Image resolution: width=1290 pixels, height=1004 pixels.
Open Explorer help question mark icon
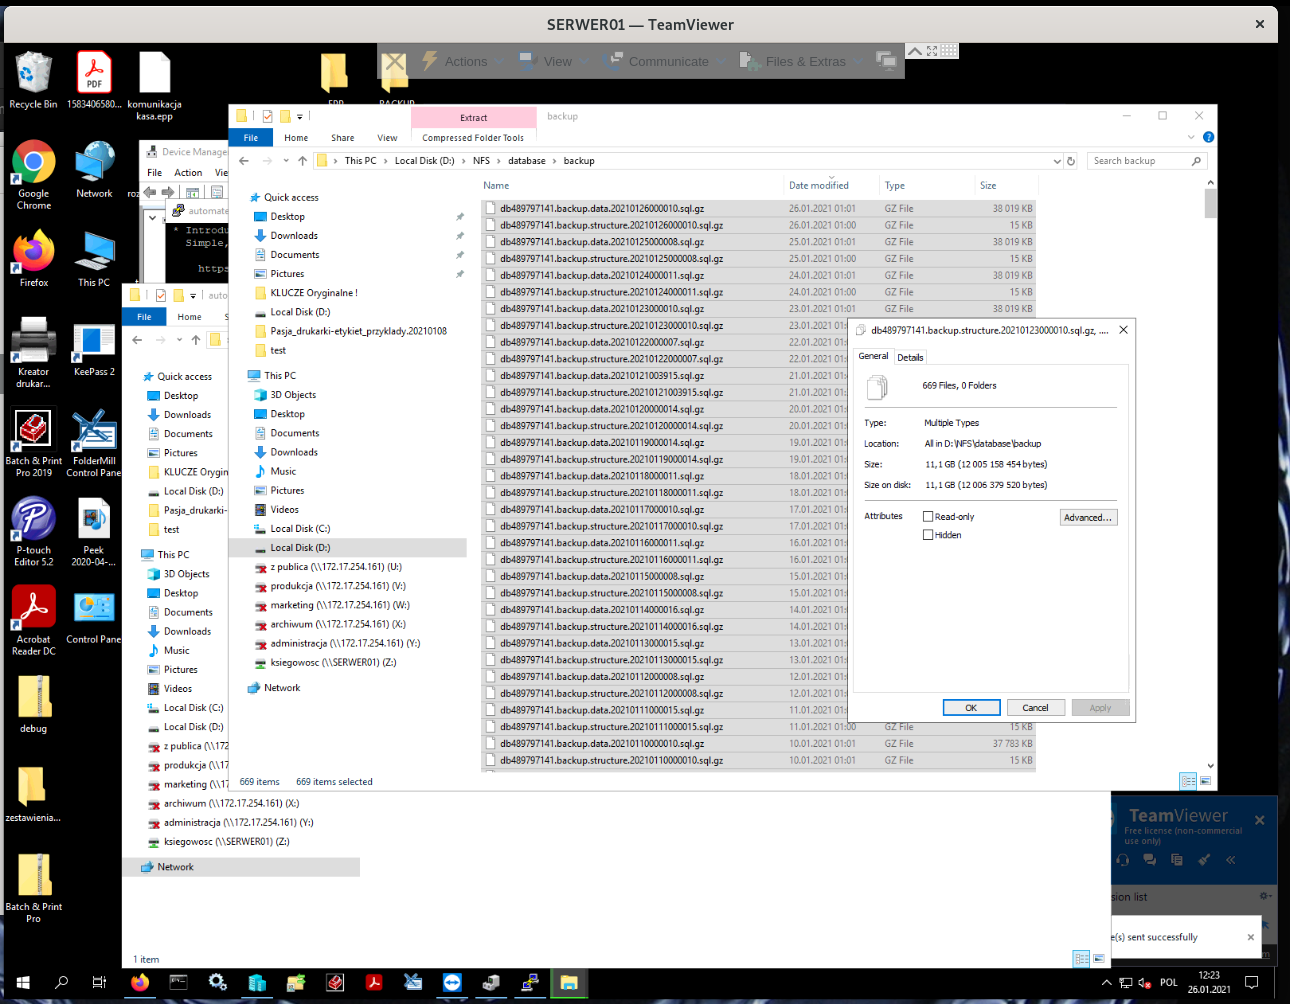(x=1208, y=137)
